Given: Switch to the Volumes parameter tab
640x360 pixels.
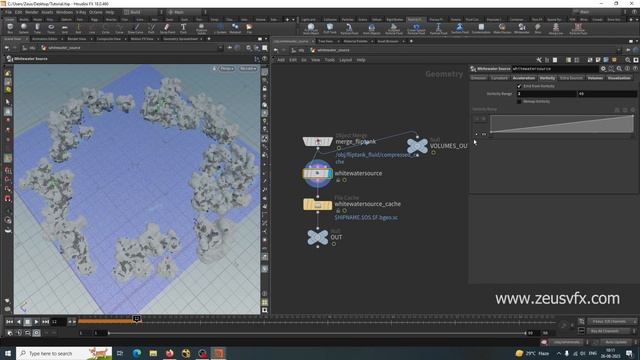Looking at the screenshot, I should pos(595,78).
